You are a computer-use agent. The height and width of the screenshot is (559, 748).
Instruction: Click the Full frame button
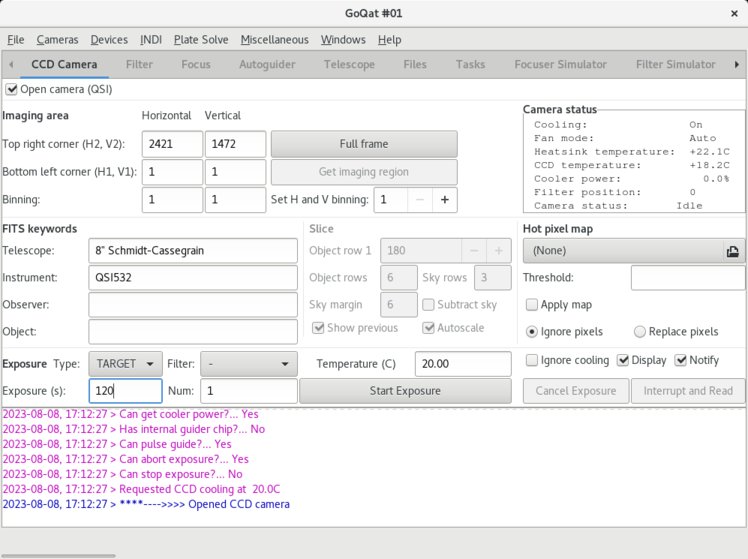[364, 144]
